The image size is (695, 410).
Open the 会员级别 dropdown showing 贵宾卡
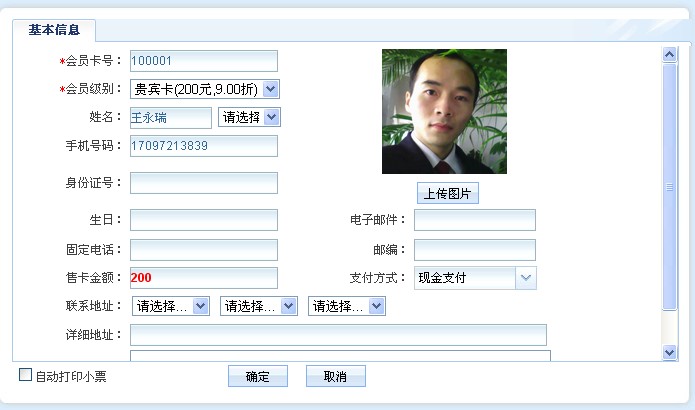tap(205, 89)
